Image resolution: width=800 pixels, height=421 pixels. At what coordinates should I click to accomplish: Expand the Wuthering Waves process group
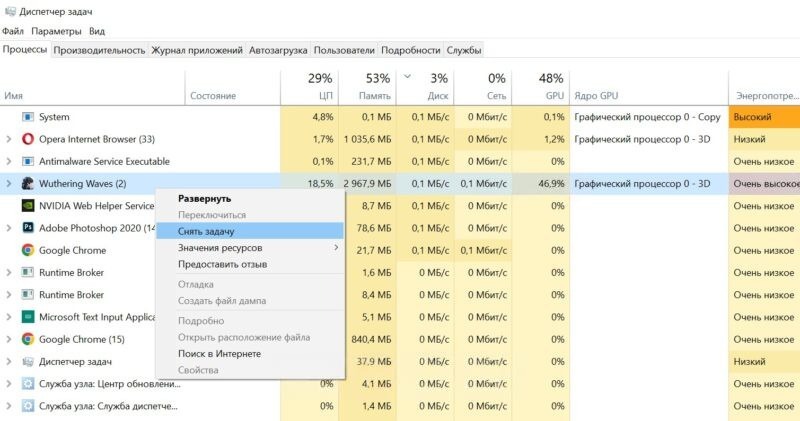tap(9, 183)
